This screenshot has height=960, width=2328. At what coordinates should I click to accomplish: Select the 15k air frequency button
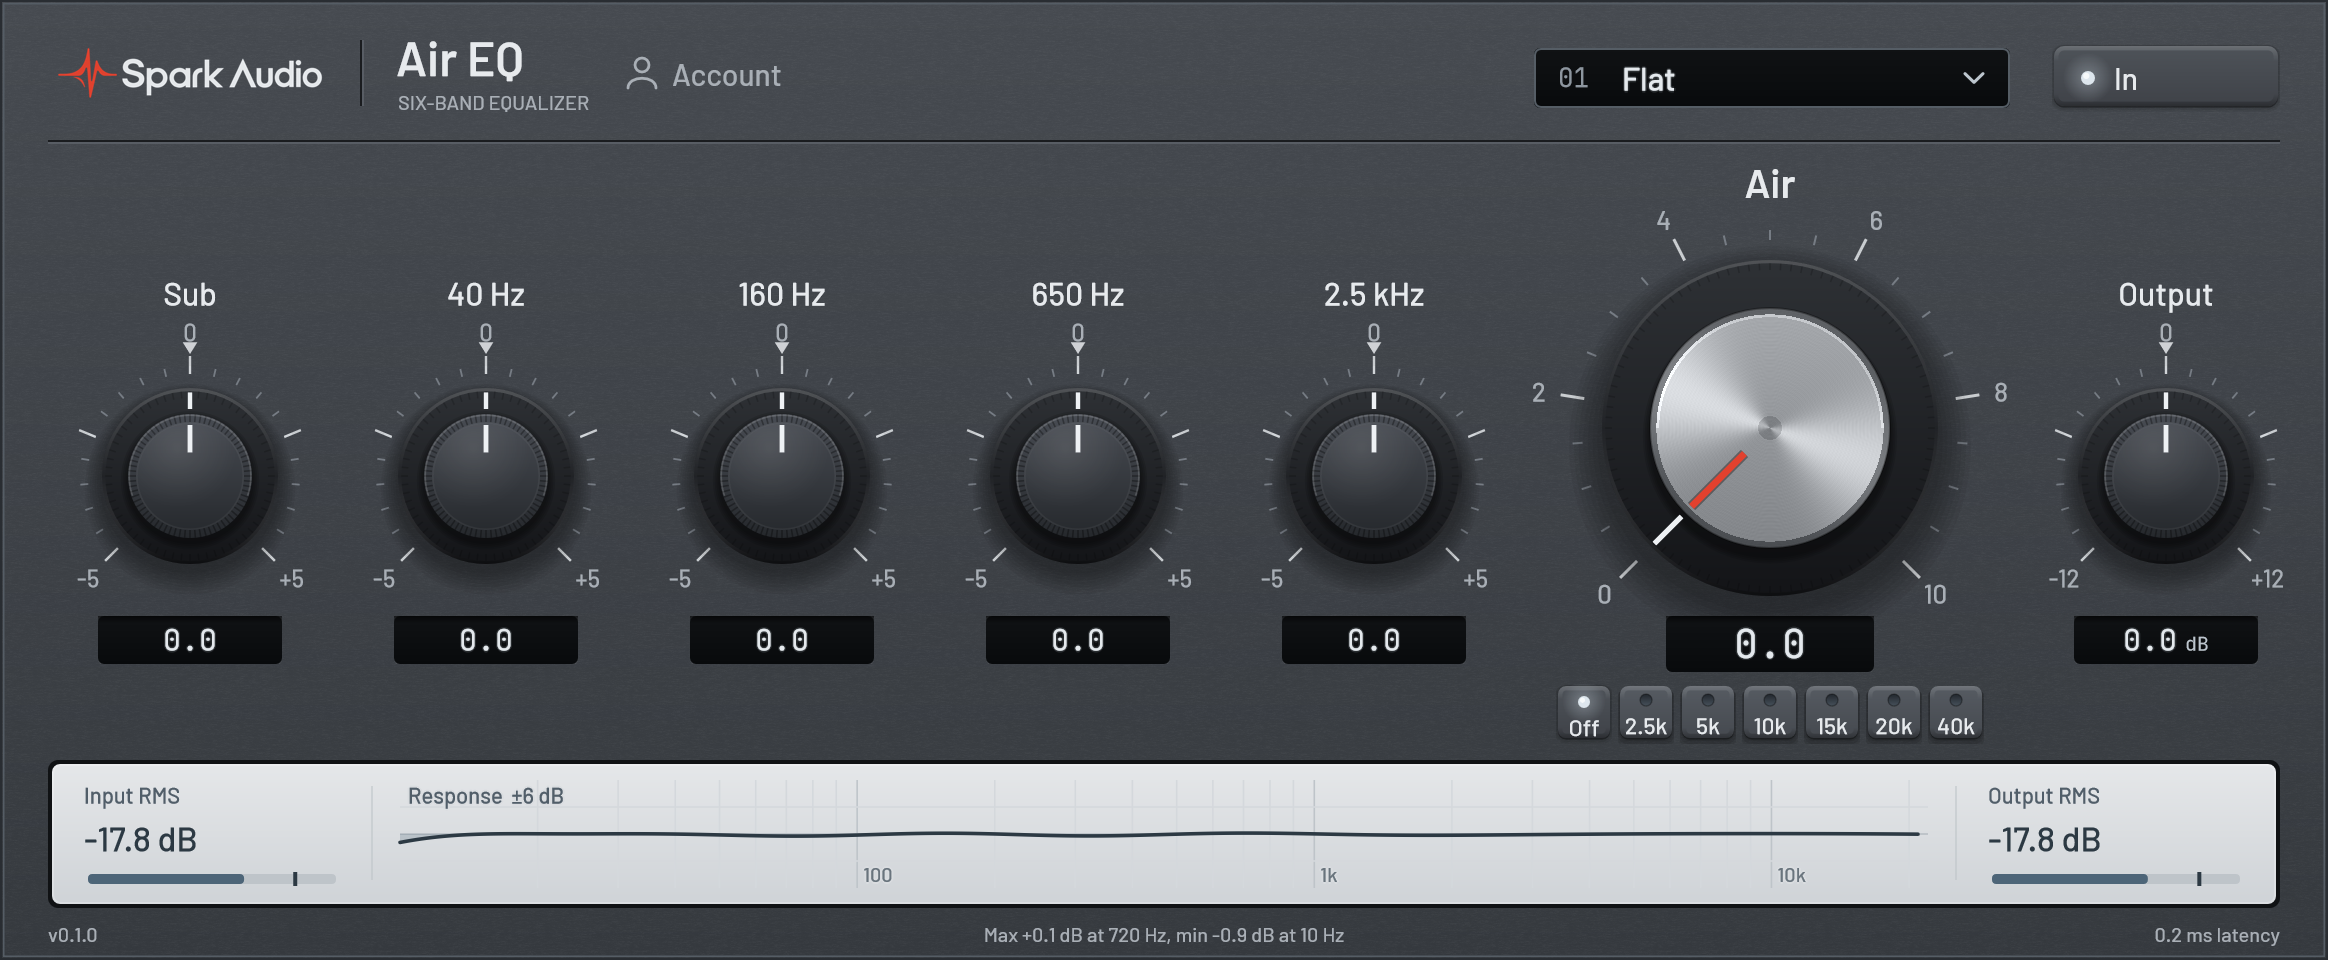click(1832, 714)
